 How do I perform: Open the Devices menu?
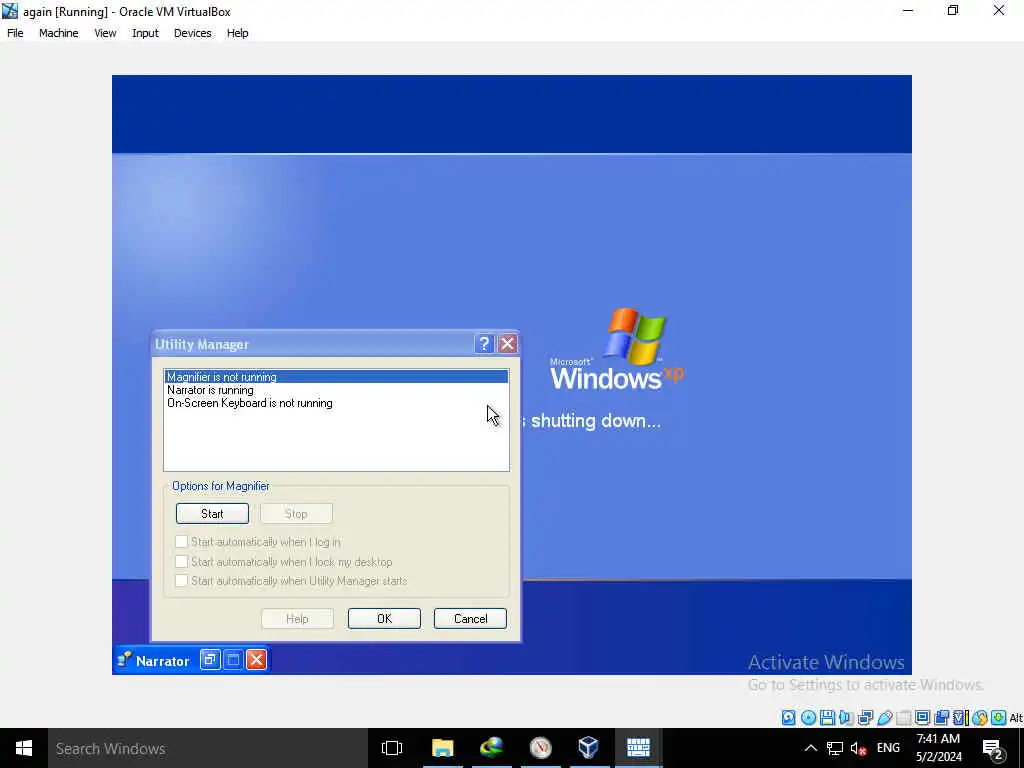coord(193,33)
